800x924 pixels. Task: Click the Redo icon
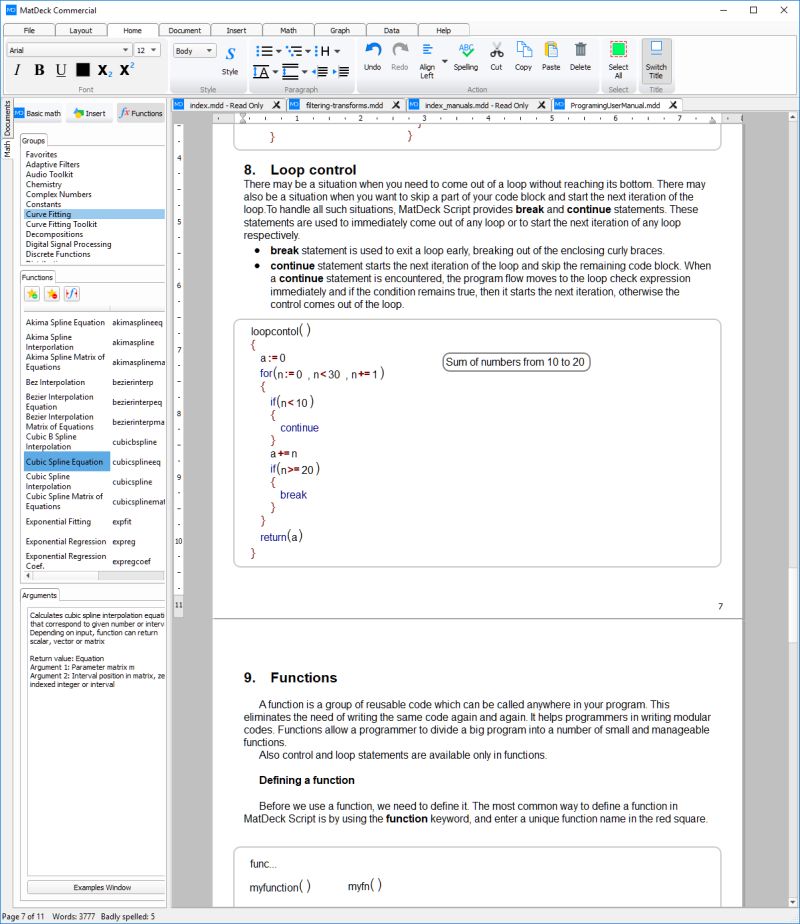point(400,57)
